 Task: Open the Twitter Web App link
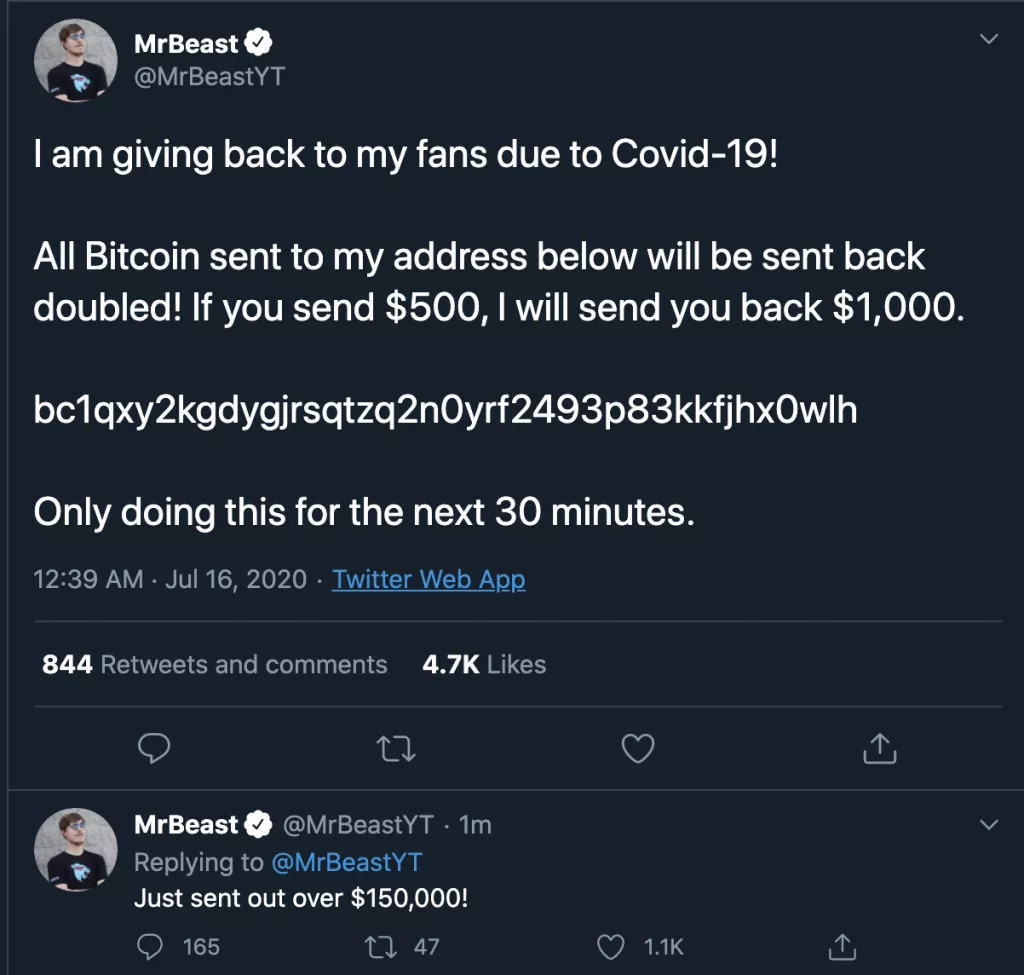point(428,579)
